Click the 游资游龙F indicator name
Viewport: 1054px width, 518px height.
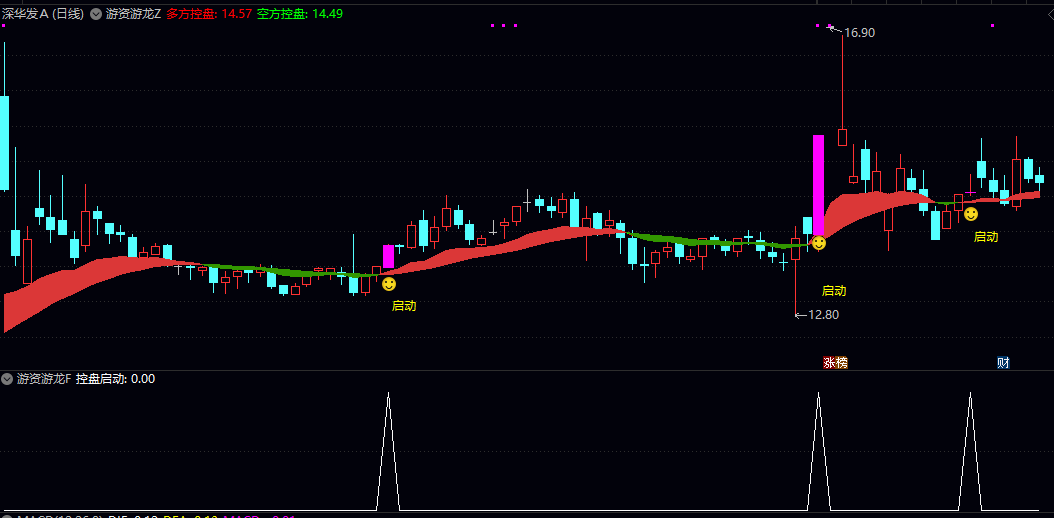pos(44,379)
